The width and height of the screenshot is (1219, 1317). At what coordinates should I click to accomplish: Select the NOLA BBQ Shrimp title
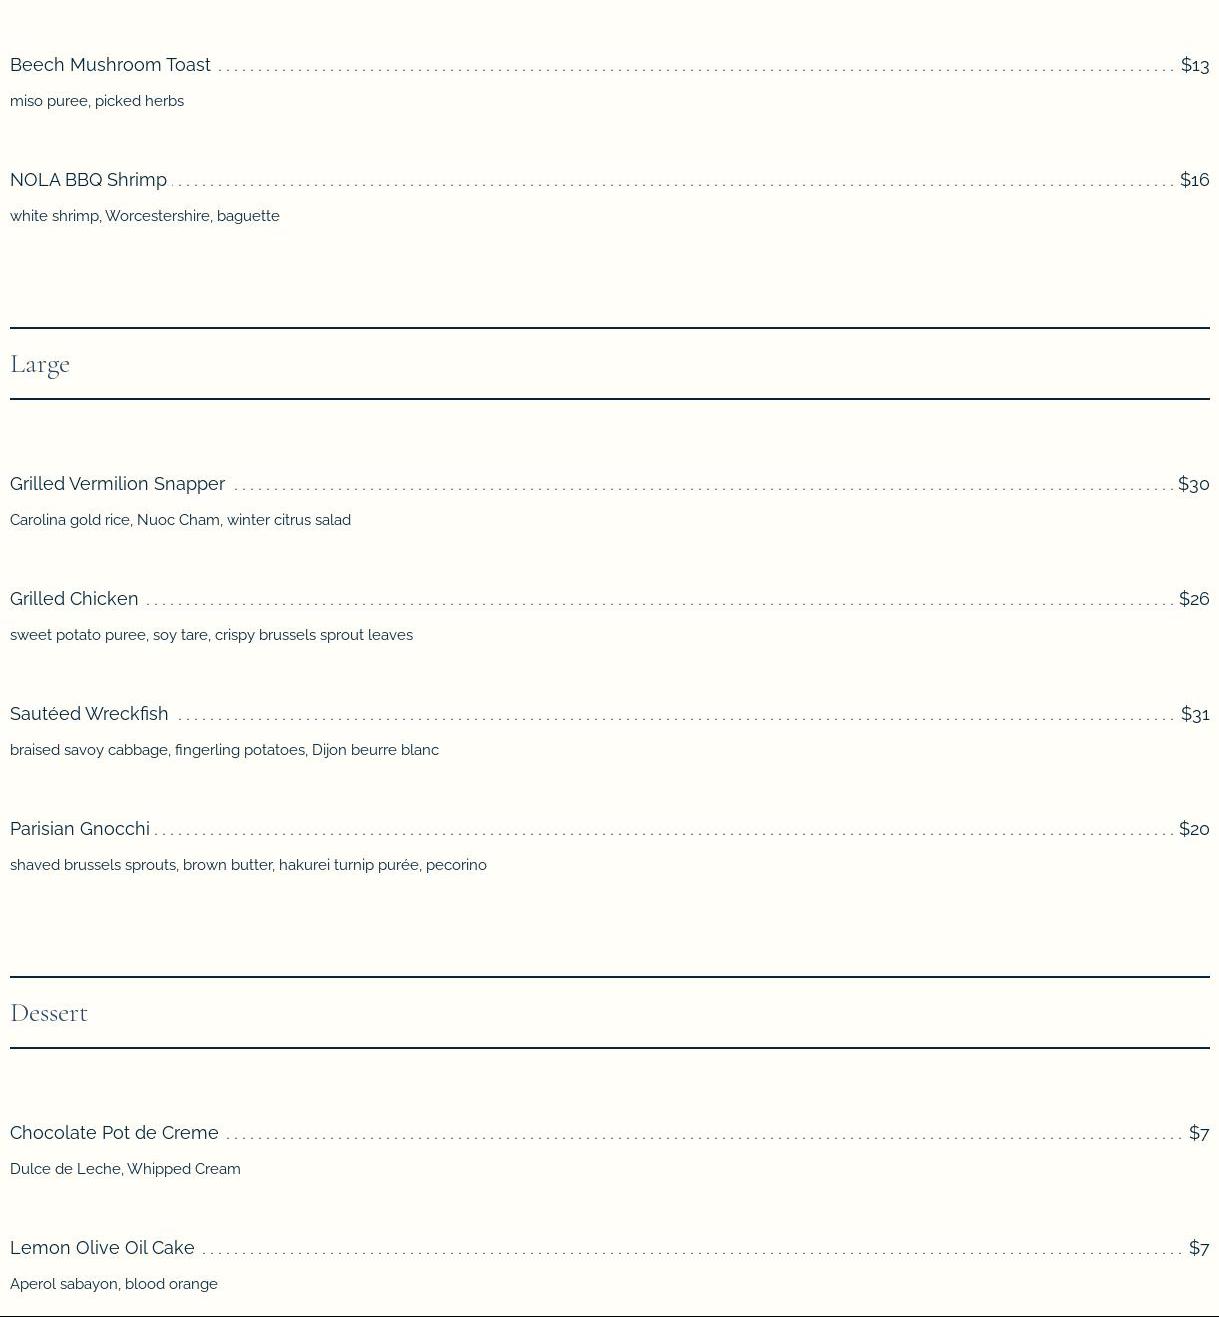(88, 180)
